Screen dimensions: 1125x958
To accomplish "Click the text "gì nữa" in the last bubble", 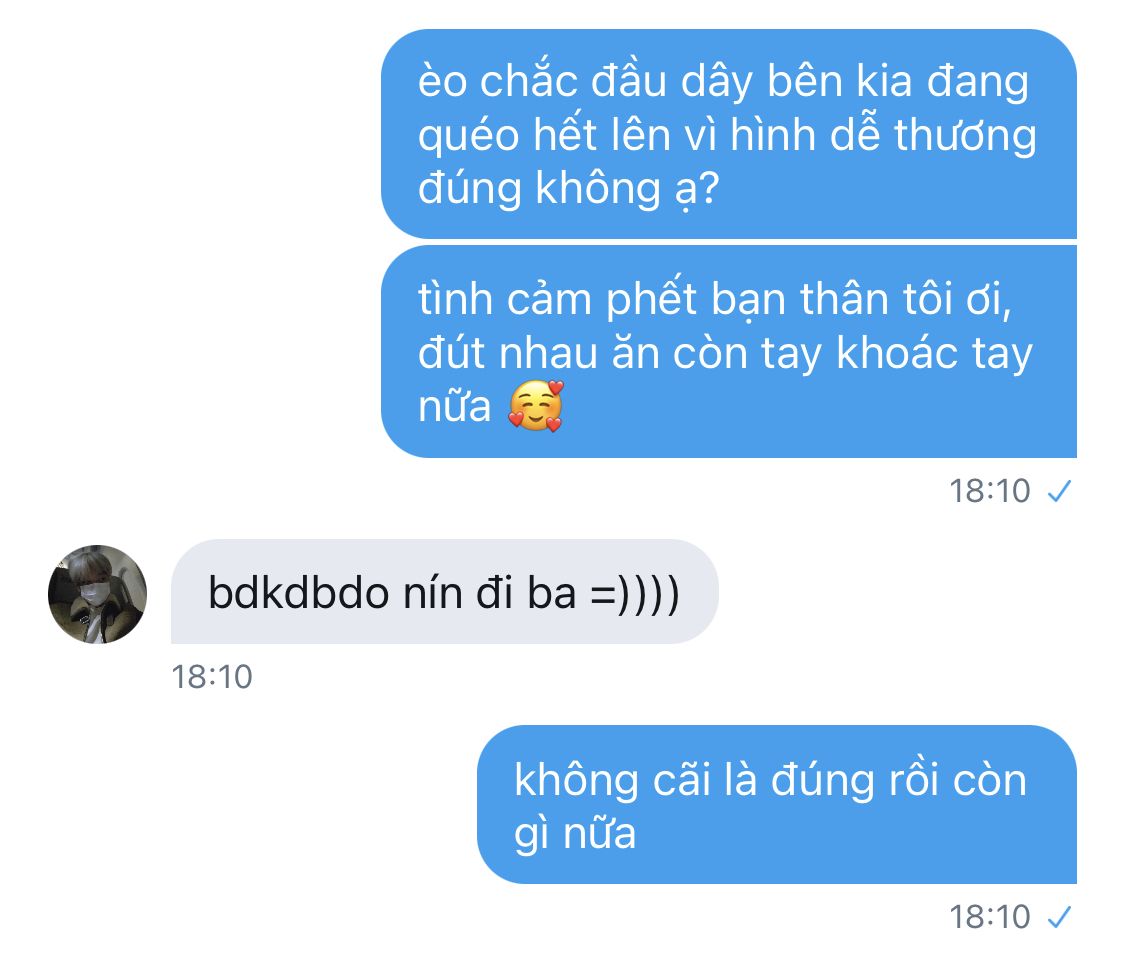I will click(x=575, y=835).
